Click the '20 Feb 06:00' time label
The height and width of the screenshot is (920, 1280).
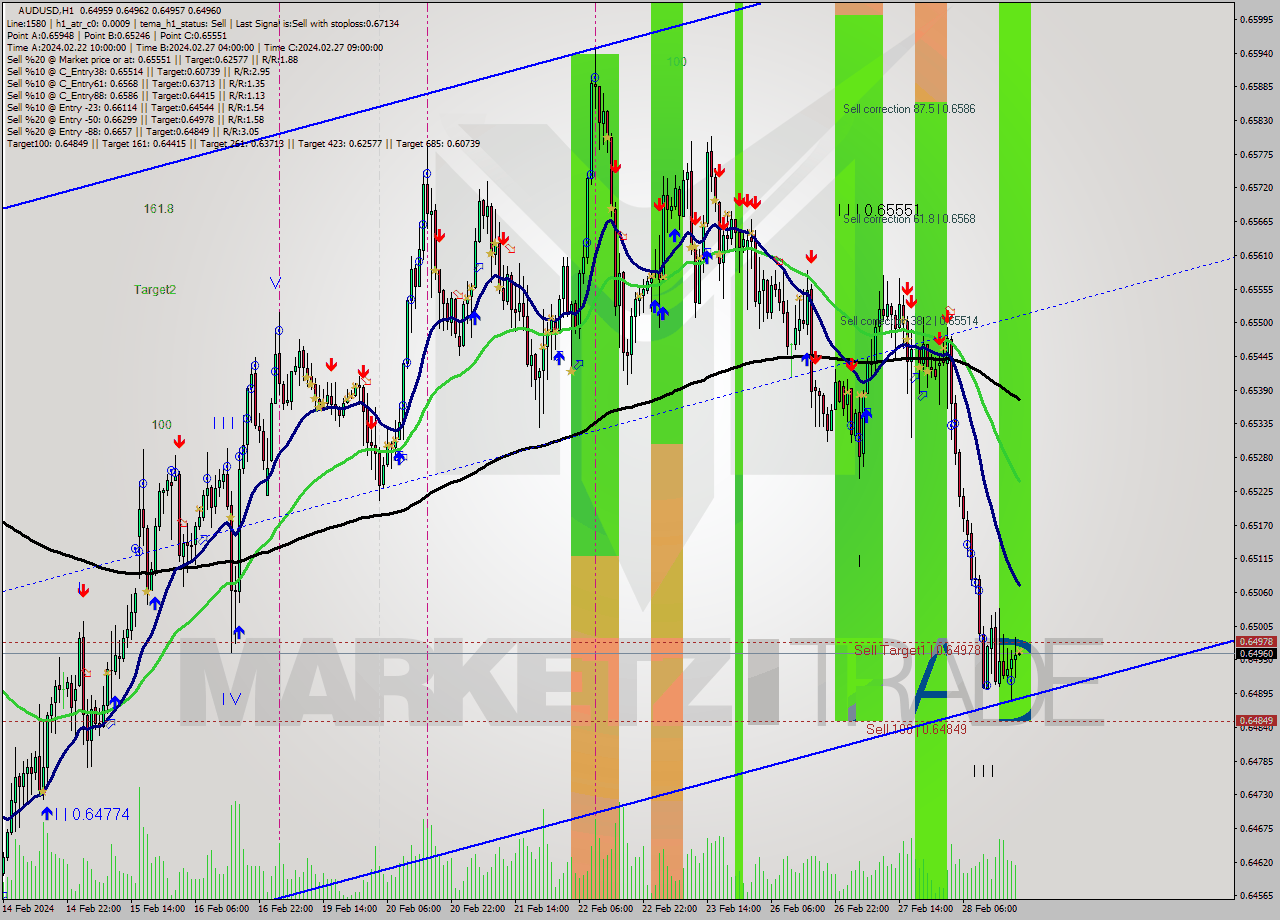[414, 910]
